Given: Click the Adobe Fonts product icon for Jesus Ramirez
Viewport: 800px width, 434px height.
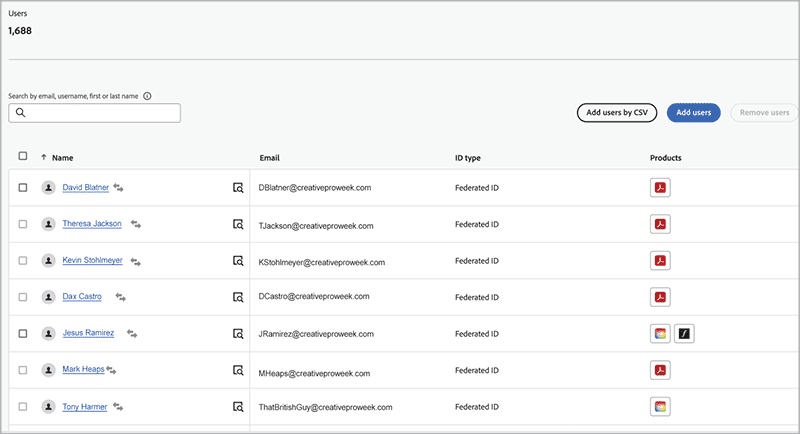Looking at the screenshot, I should pyautogui.click(x=684, y=334).
